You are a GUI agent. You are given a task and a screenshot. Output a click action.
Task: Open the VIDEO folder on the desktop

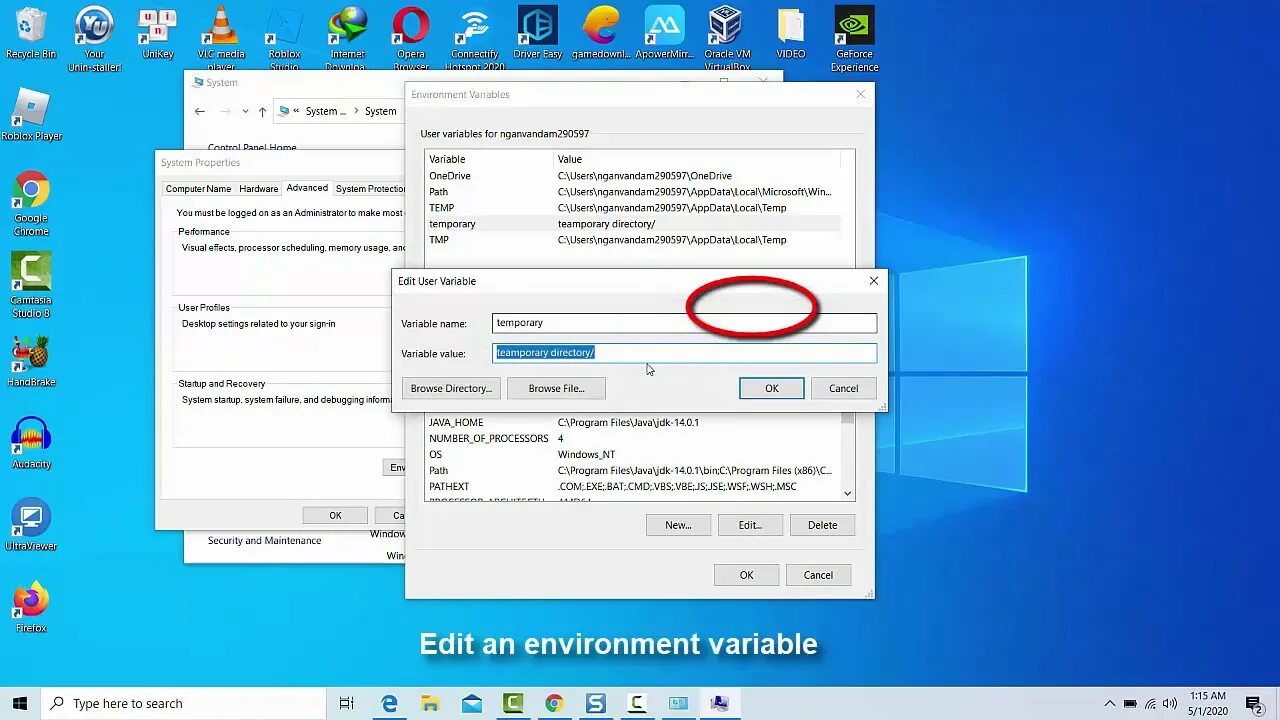790,33
